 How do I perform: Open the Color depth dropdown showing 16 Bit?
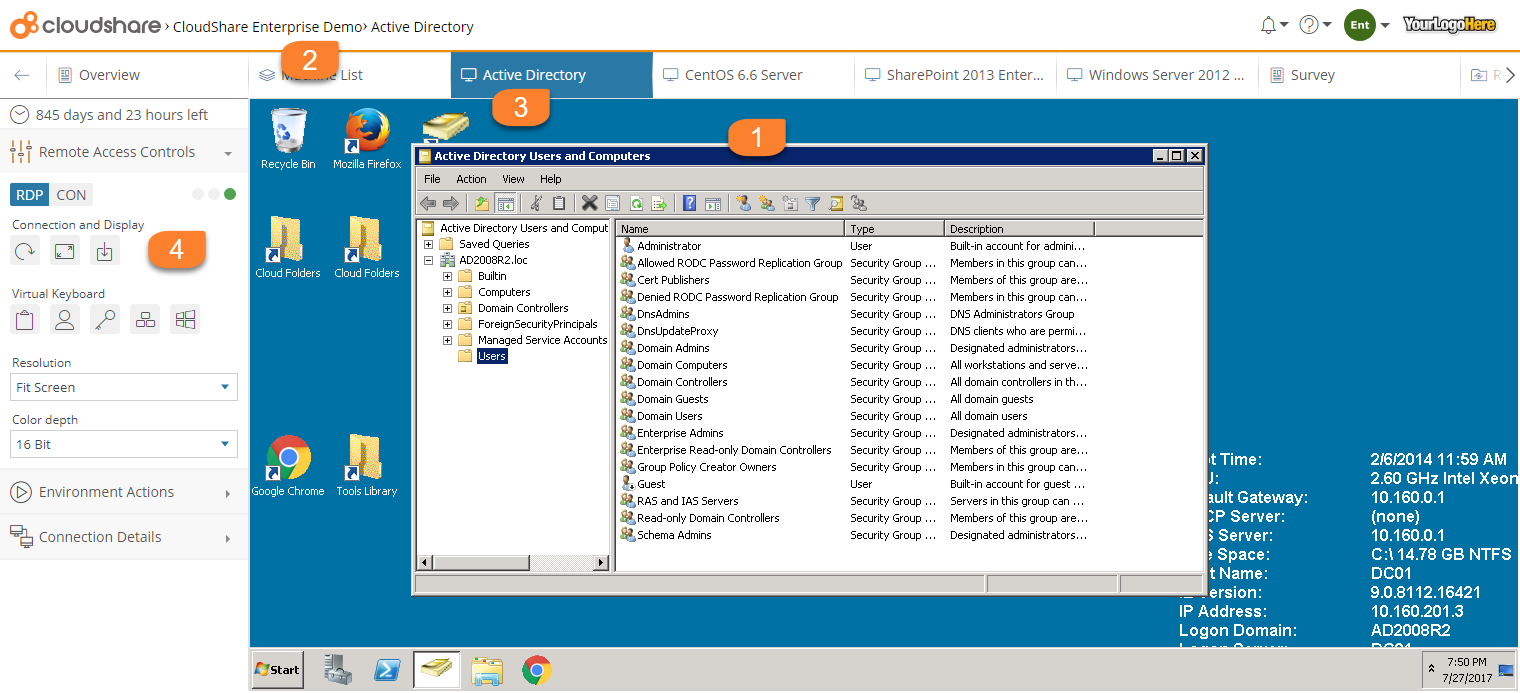point(125,444)
